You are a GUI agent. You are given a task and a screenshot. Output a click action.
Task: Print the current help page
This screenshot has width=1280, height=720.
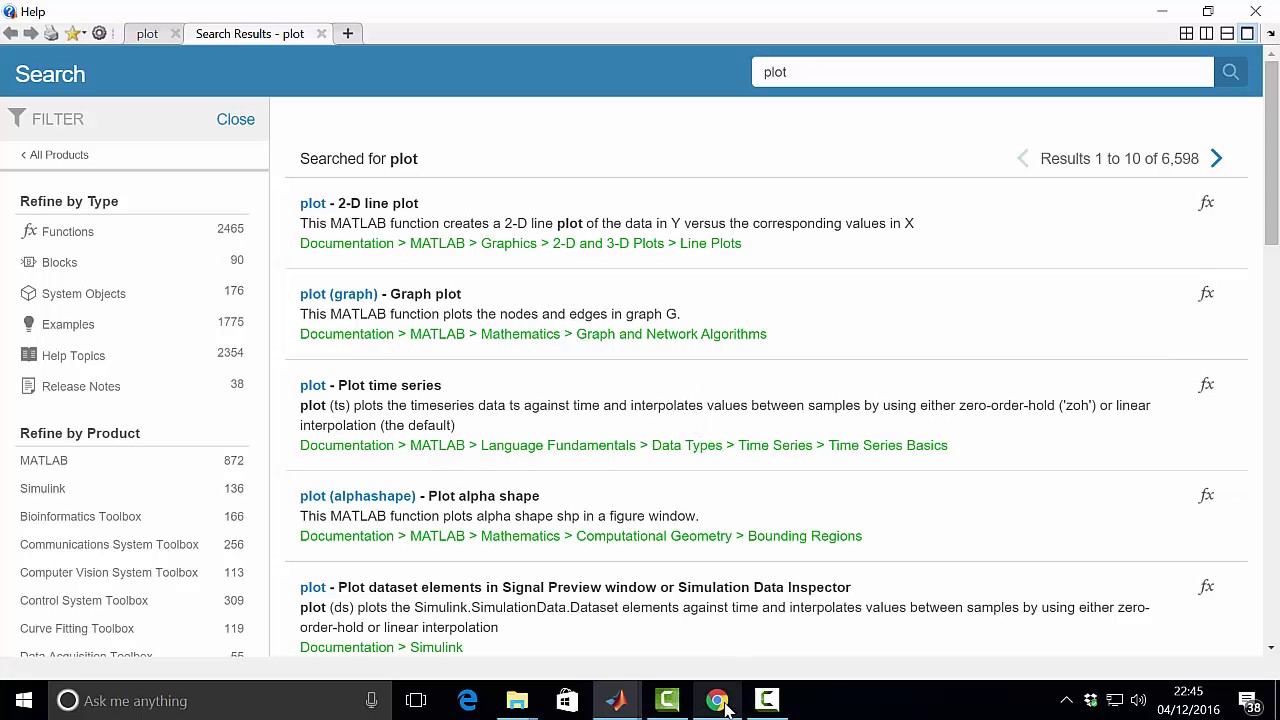coord(51,33)
